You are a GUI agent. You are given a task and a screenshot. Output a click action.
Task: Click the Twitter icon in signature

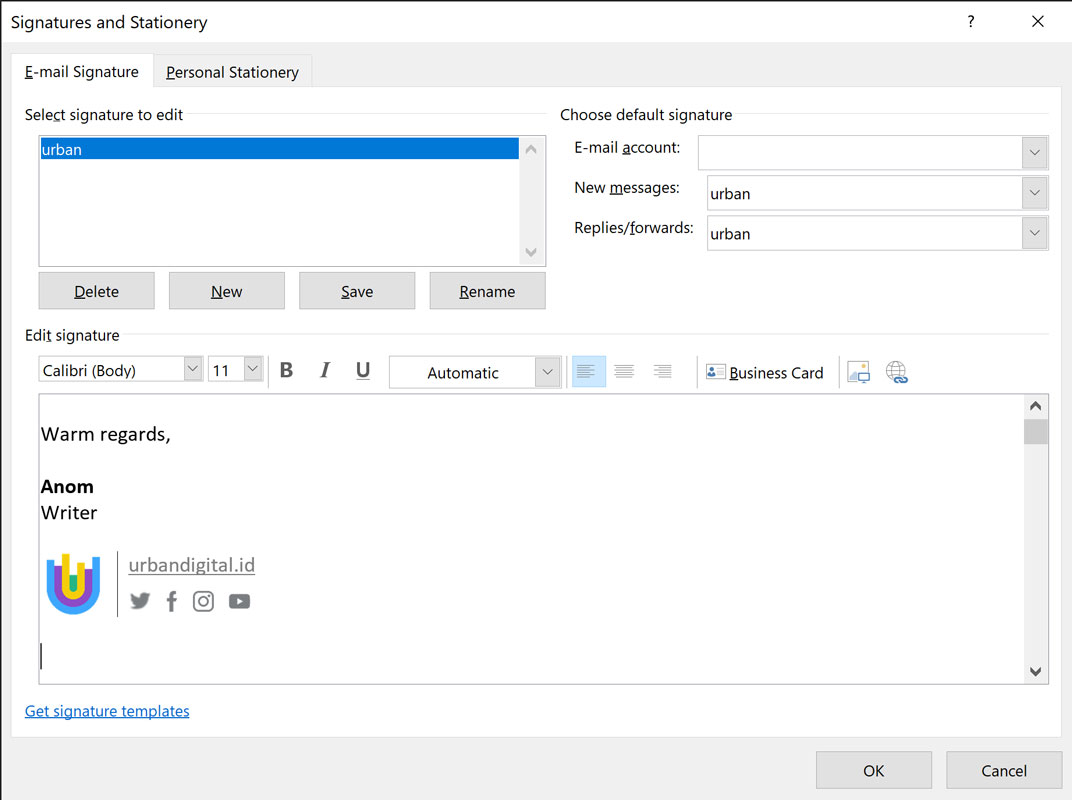tap(140, 601)
